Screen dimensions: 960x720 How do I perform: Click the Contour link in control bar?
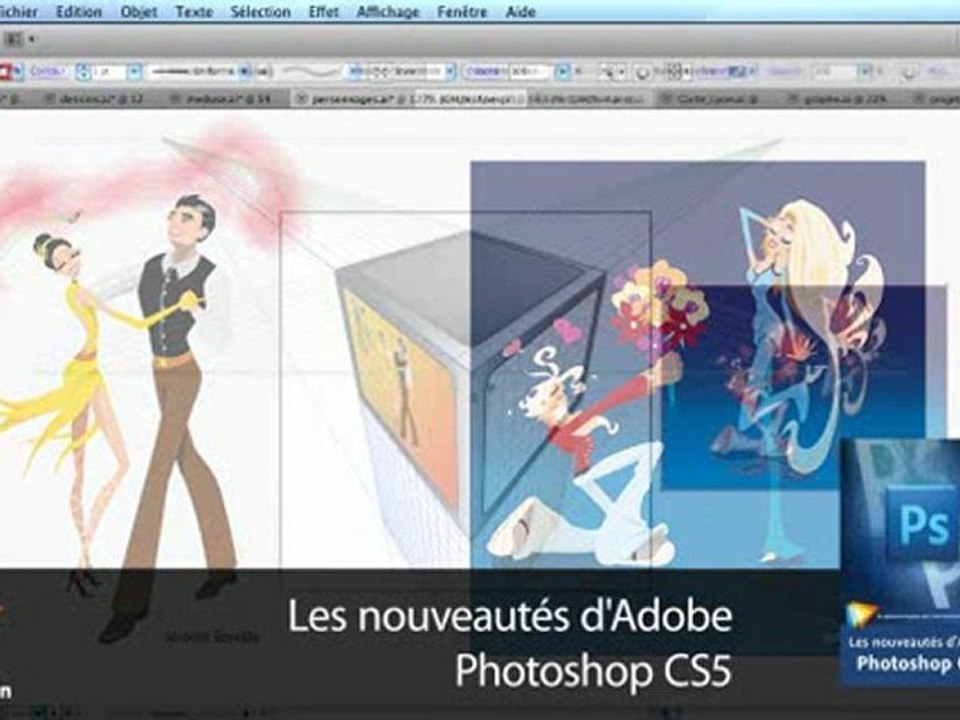[48, 72]
